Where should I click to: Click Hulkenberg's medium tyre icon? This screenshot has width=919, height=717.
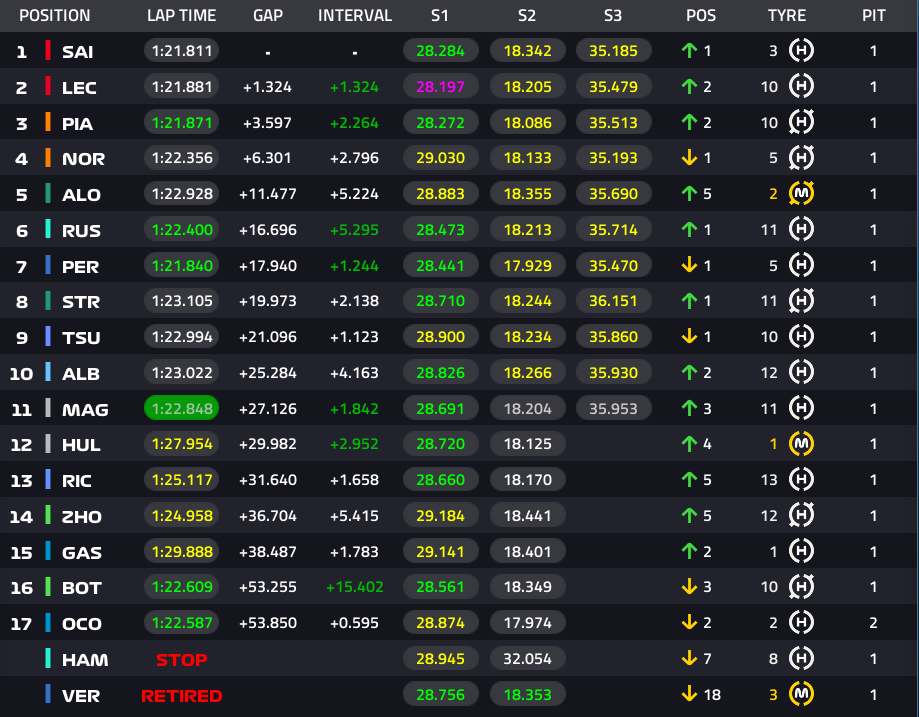click(x=801, y=444)
